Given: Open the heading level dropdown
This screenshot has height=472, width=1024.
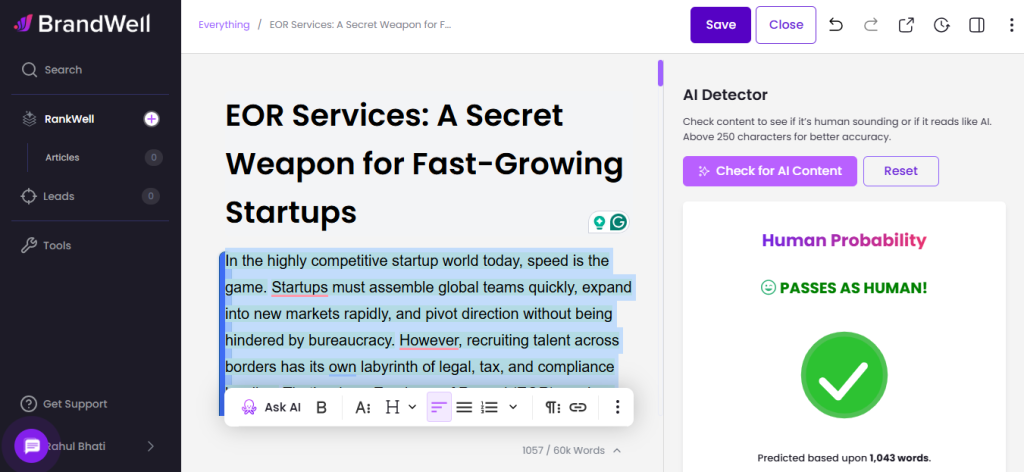Looking at the screenshot, I should 398,407.
